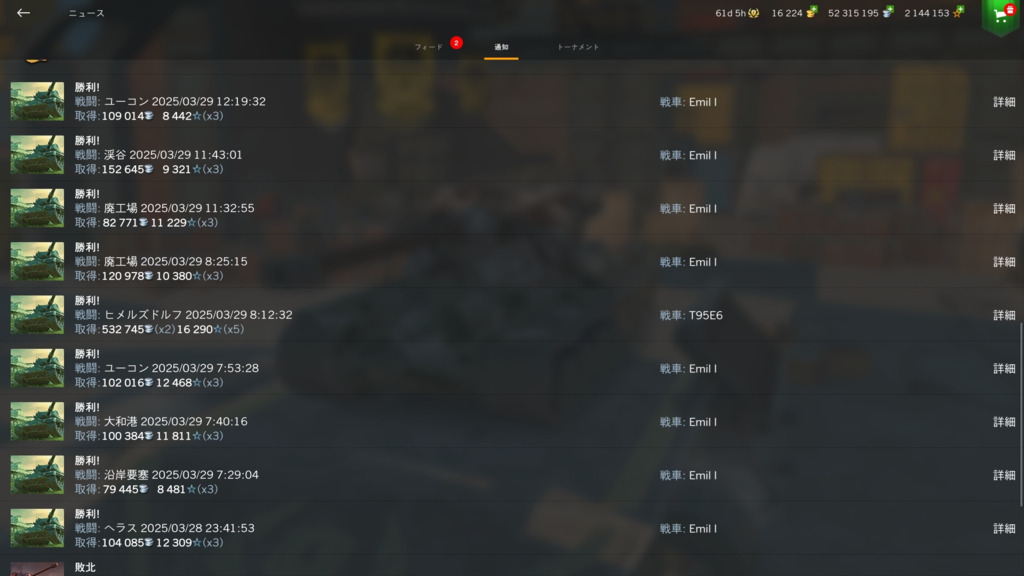Open free XP balance 2 144 153 star icon
The width and height of the screenshot is (1024, 576).
[x=958, y=12]
